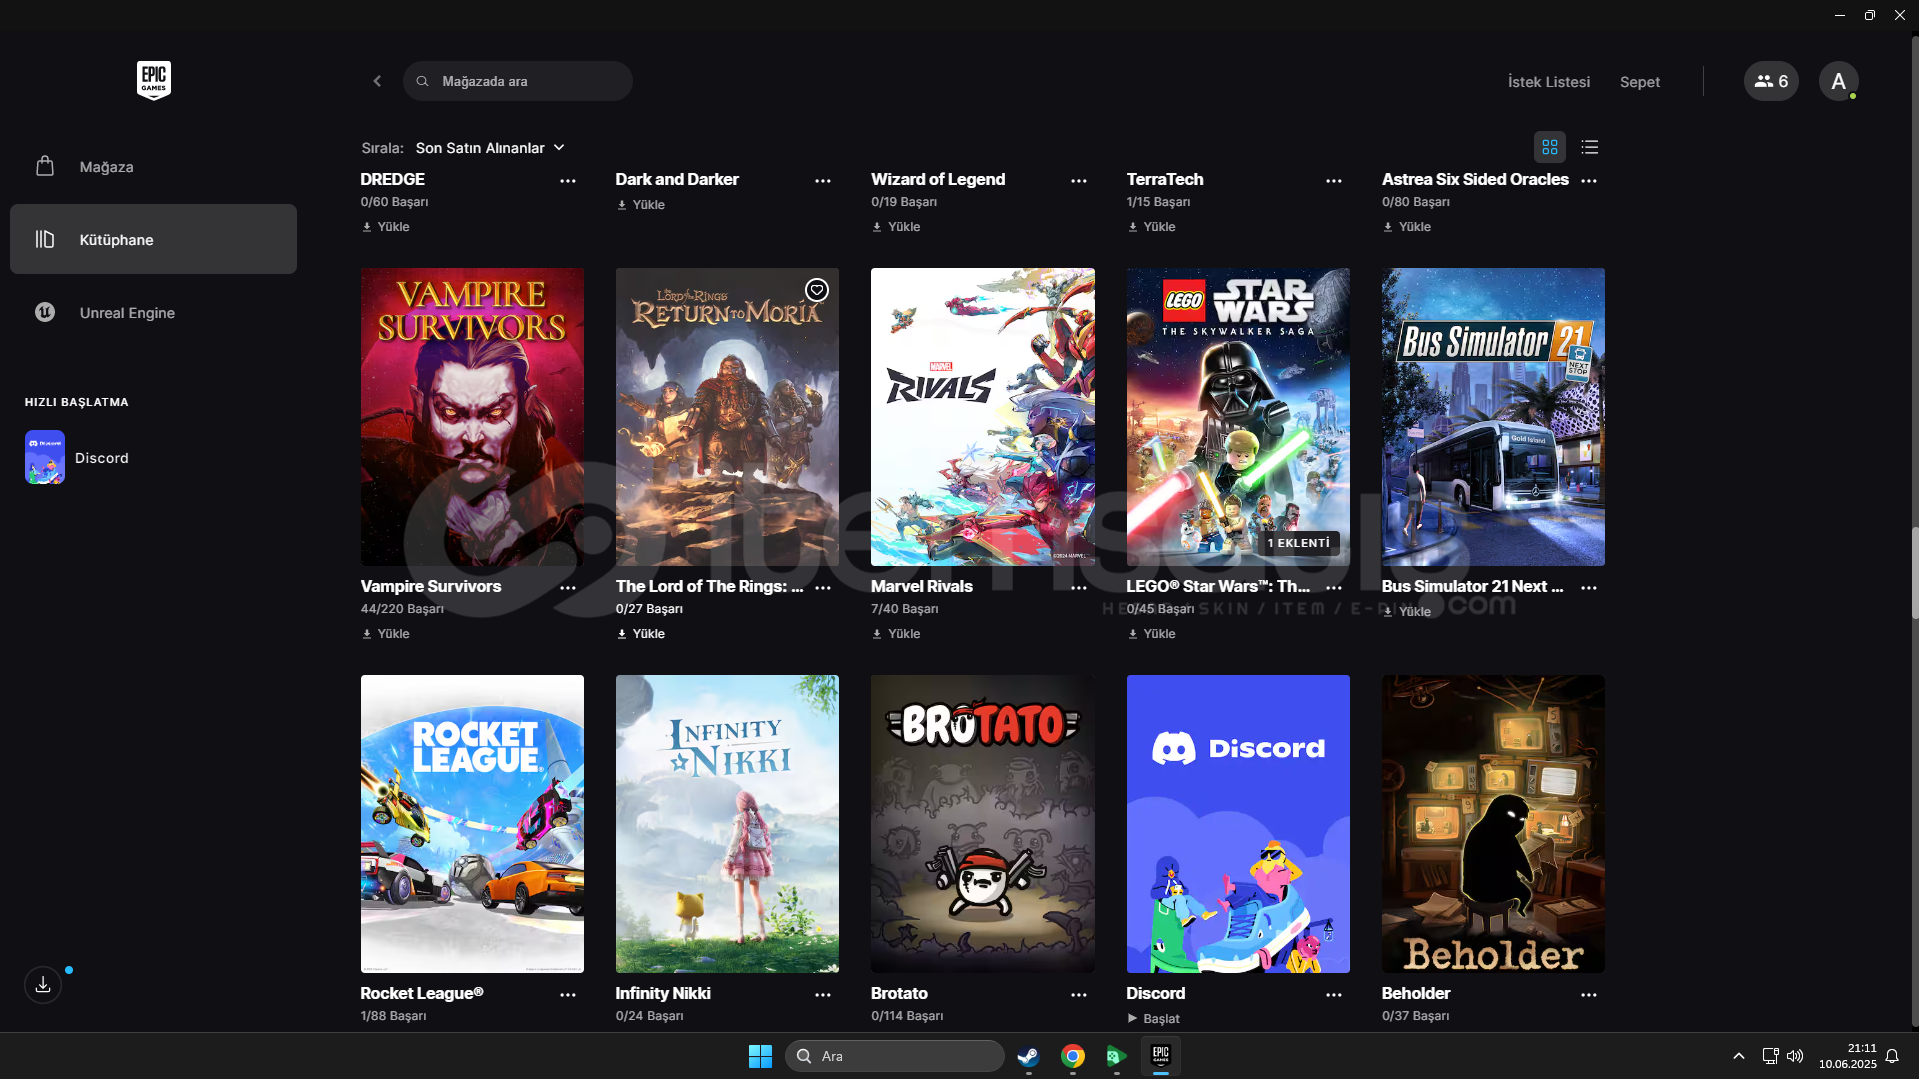Open Unreal Engine section
This screenshot has width=1919, height=1079.
click(153, 312)
